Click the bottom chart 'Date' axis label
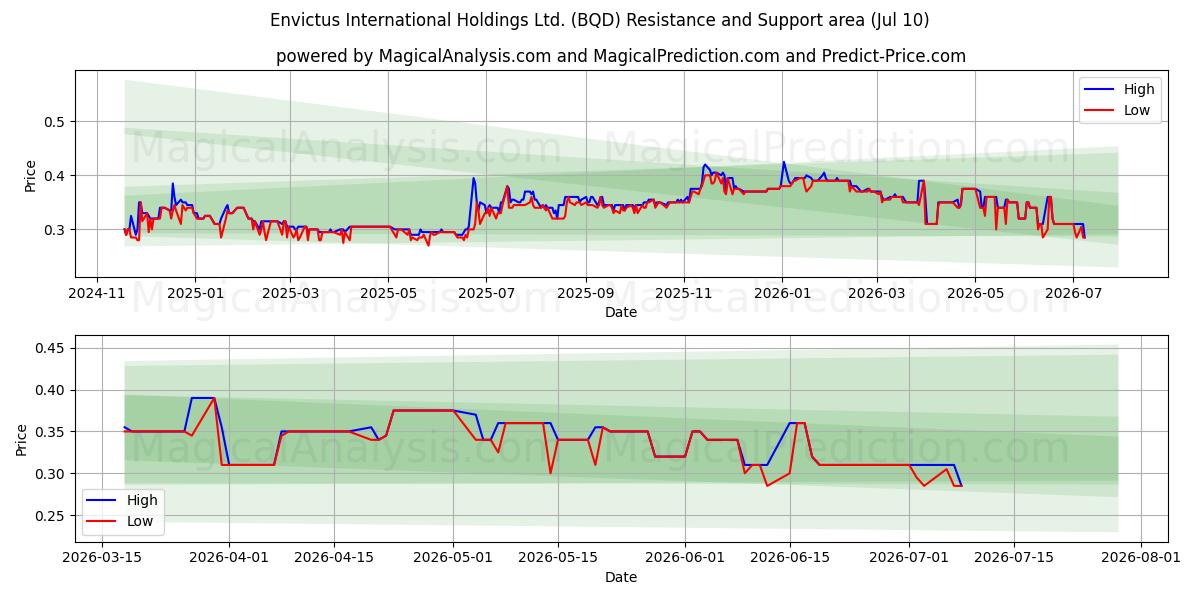 (621, 577)
